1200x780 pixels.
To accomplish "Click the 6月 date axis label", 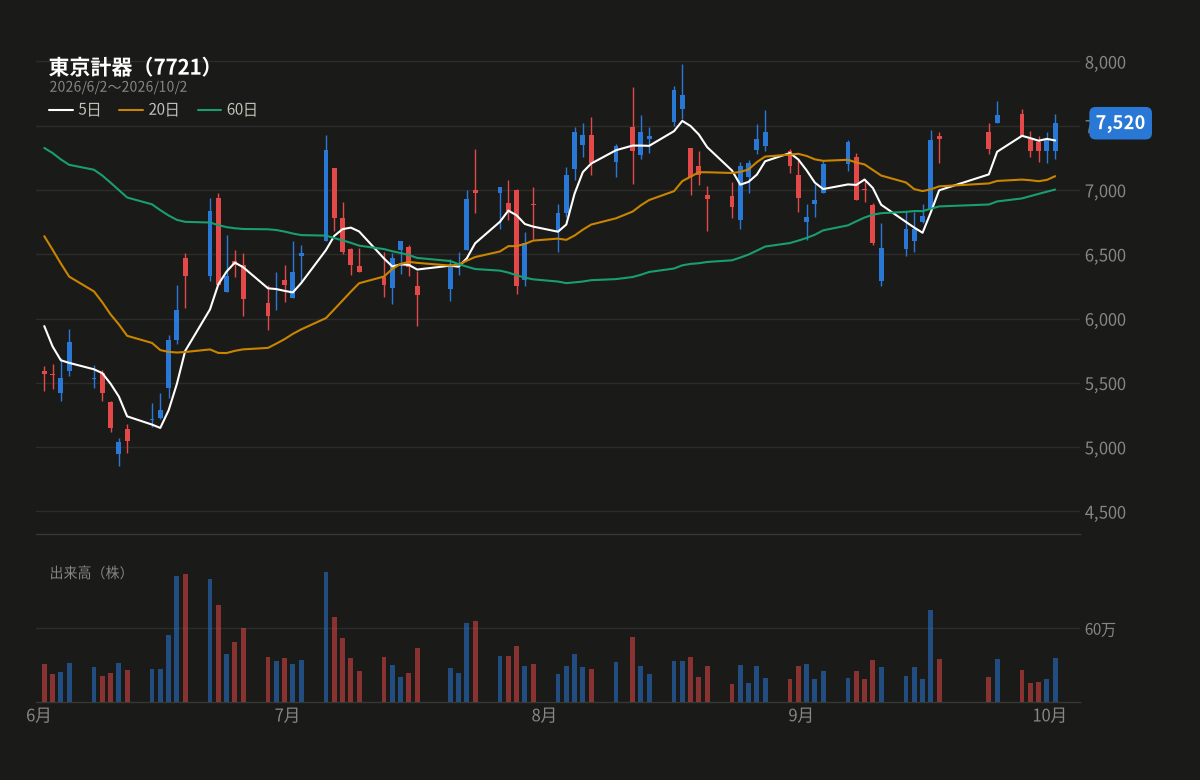I will pyautogui.click(x=39, y=715).
